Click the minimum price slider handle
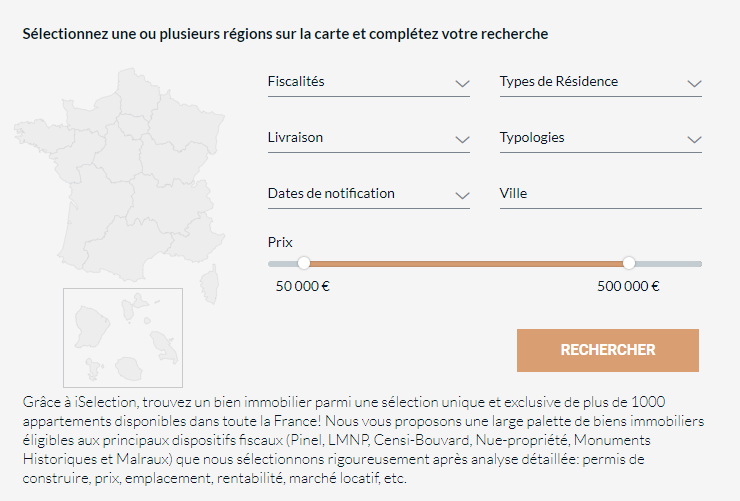 coord(304,263)
